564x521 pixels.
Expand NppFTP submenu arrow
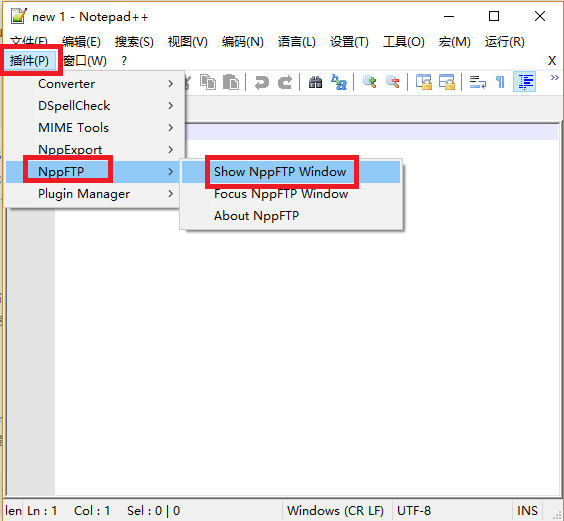click(x=171, y=172)
